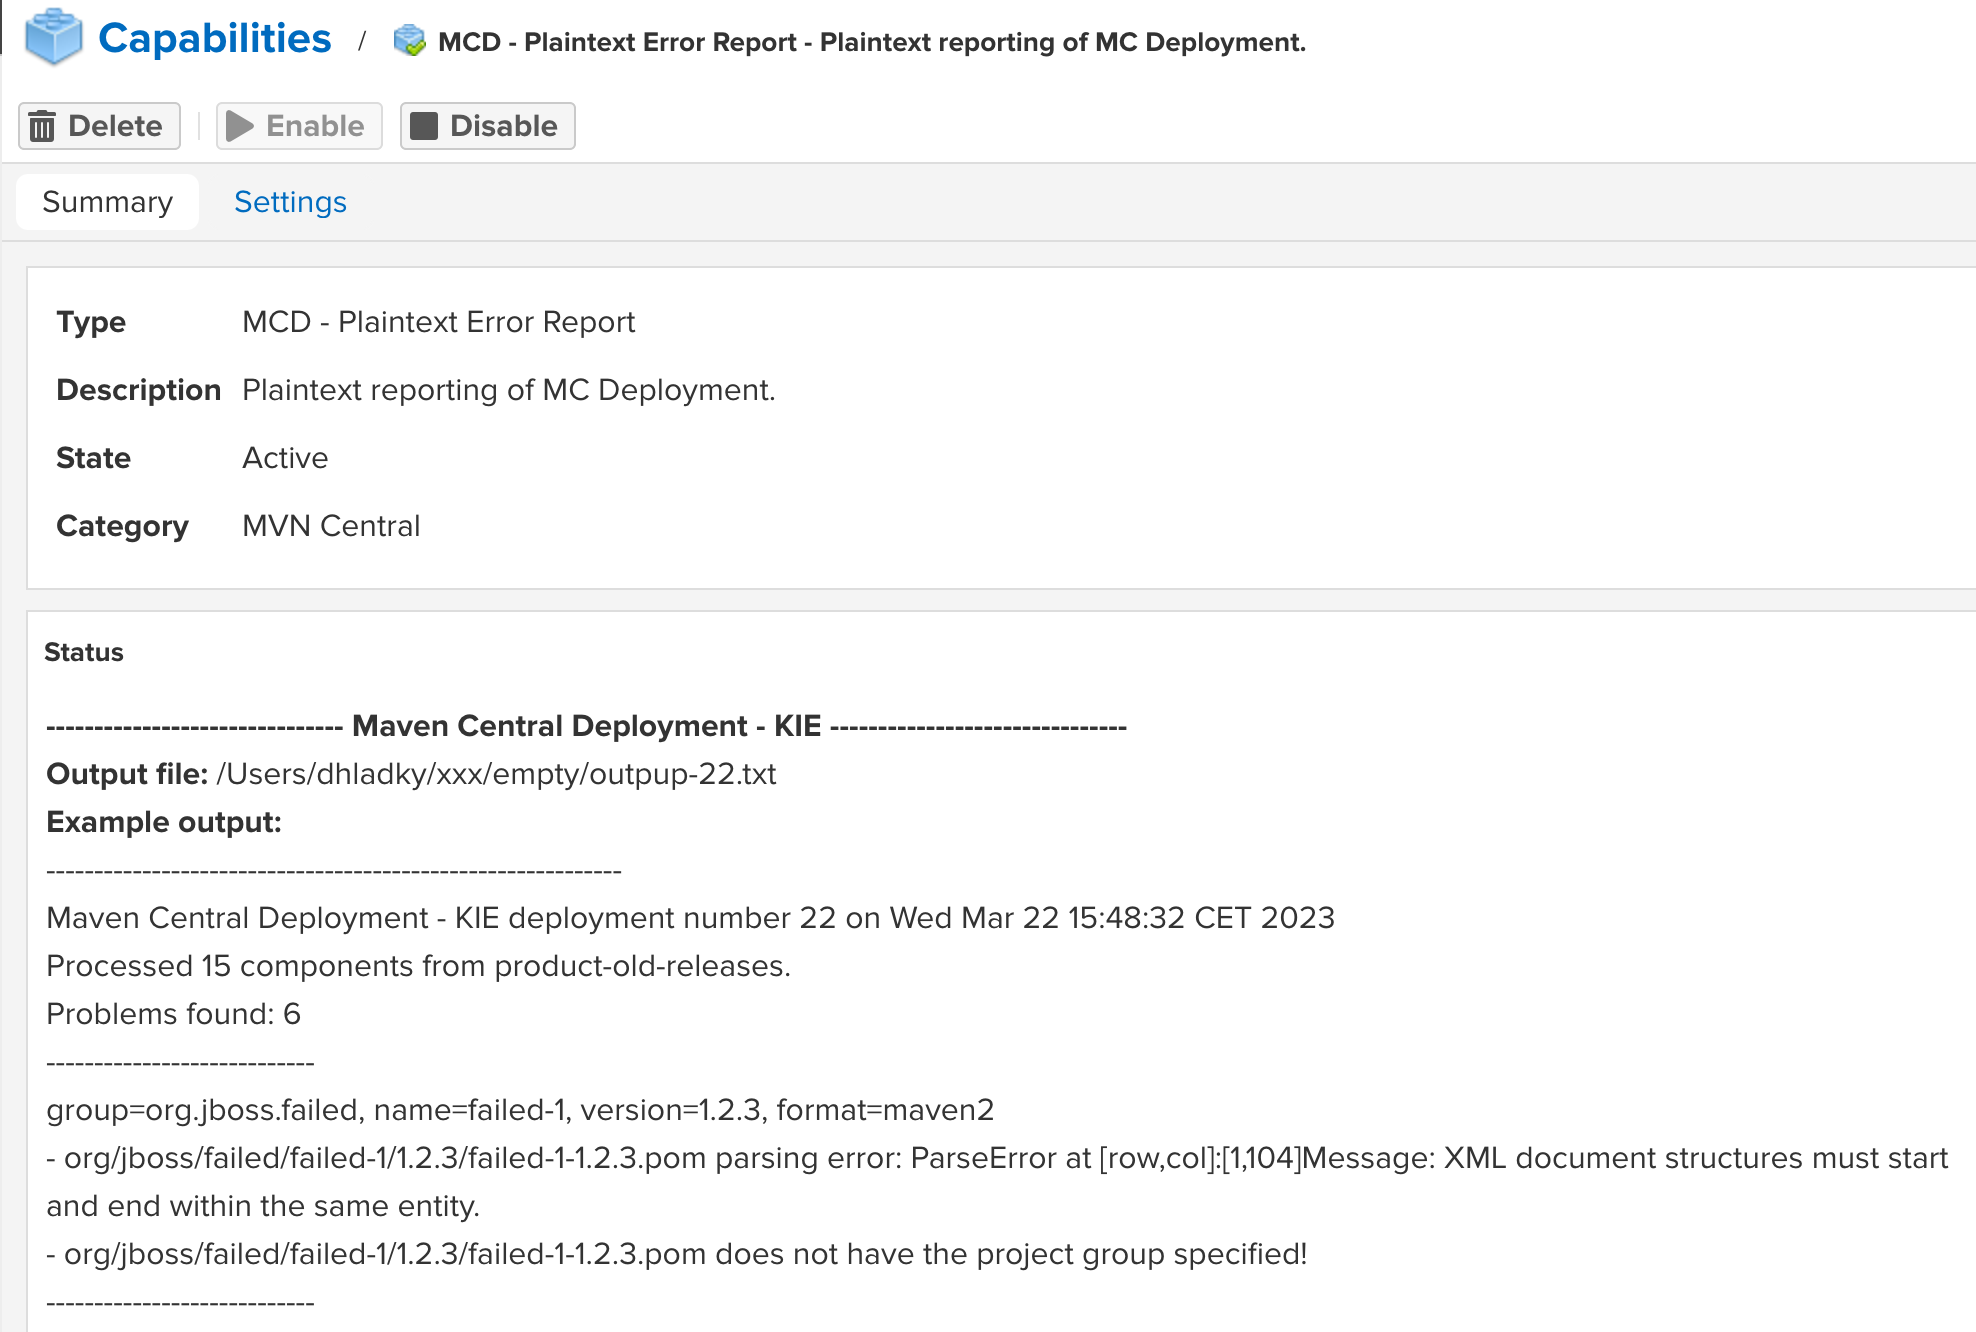The height and width of the screenshot is (1332, 1976).
Task: Click the project group not specified error line
Action: click(677, 1254)
